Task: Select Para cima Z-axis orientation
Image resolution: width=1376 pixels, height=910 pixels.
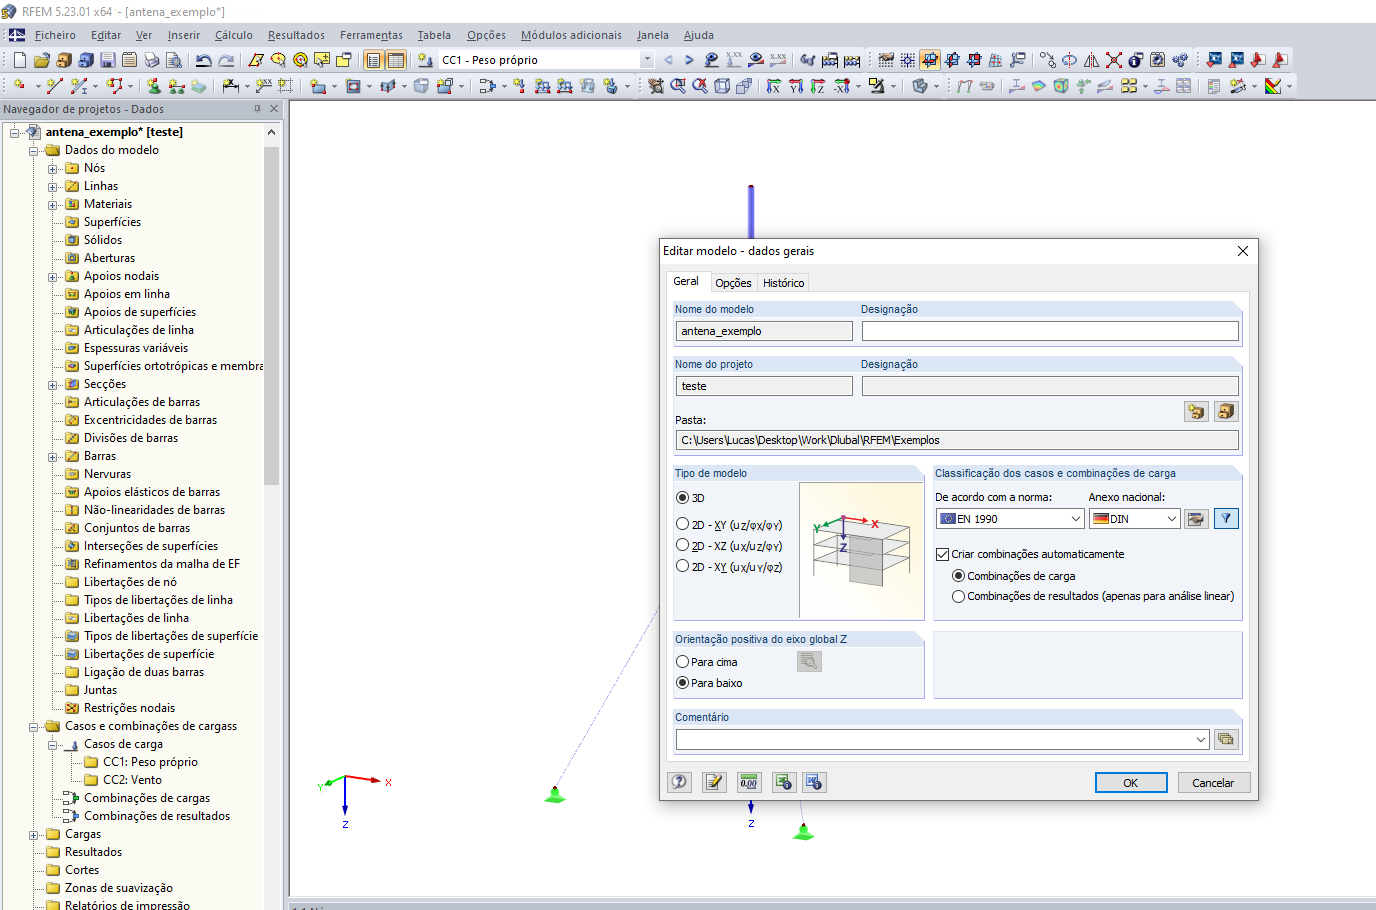Action: [x=683, y=662]
